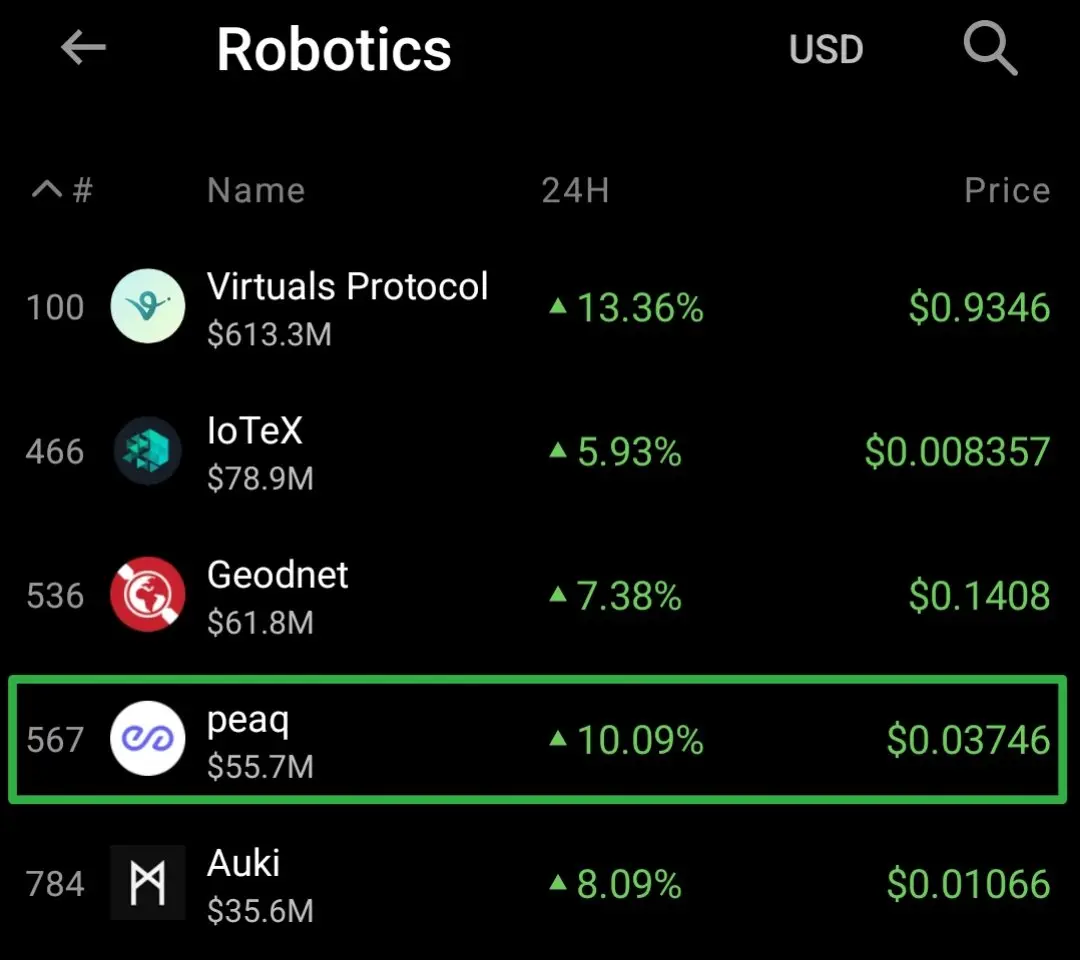Tap the IoTeX coin logo
Viewport: 1080px width, 960px height.
(147, 452)
